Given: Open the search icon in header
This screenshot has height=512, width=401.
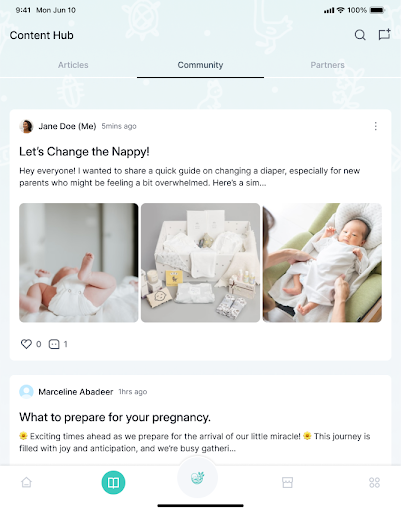Looking at the screenshot, I should tap(360, 35).
